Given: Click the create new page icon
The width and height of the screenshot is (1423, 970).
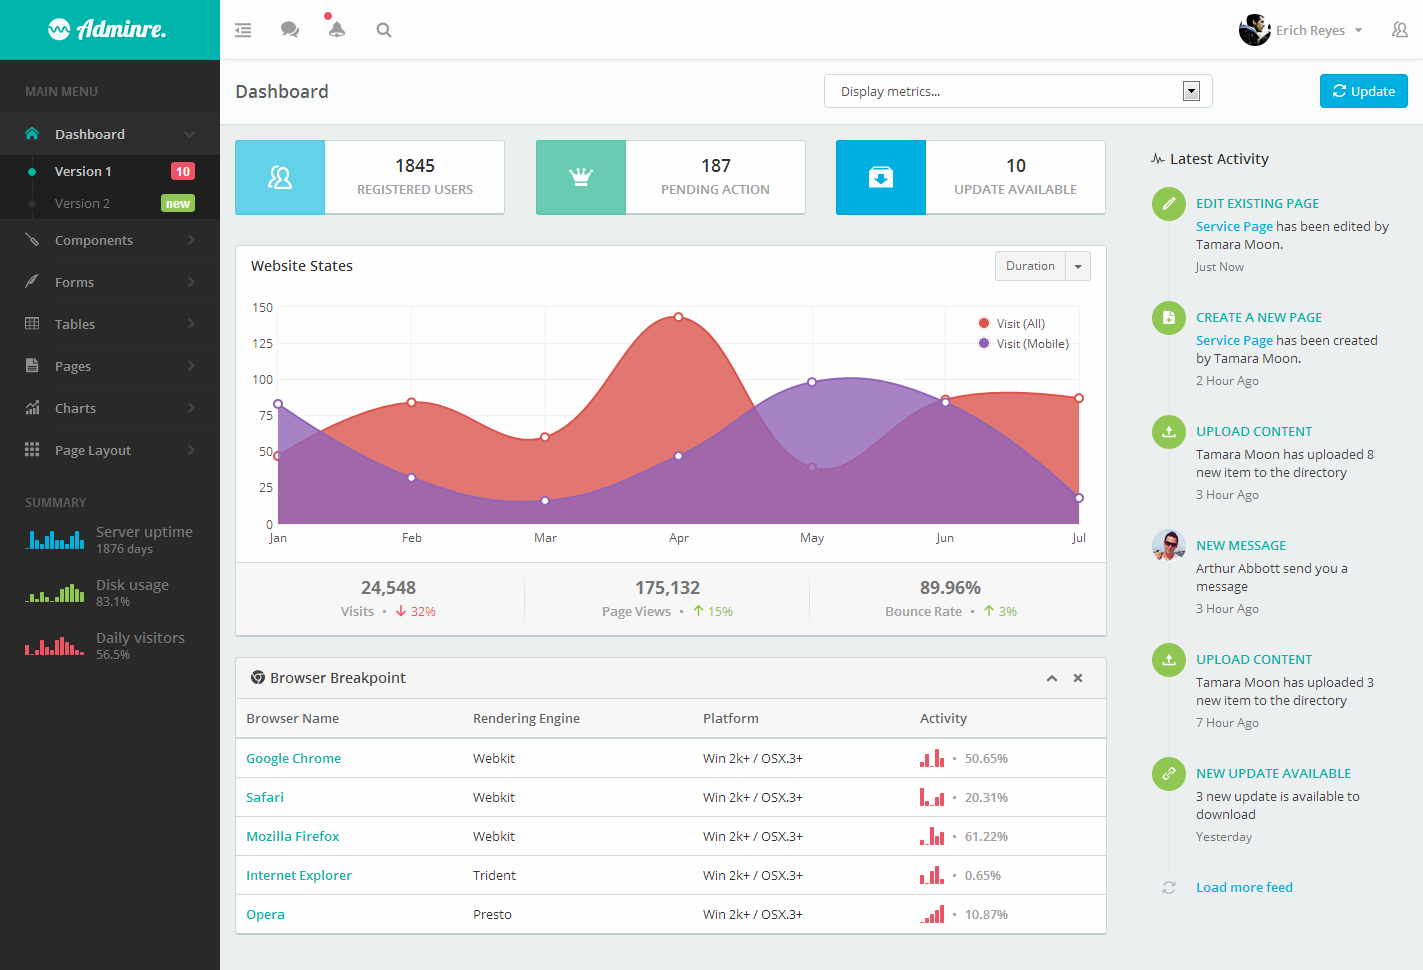Looking at the screenshot, I should pos(1168,318).
